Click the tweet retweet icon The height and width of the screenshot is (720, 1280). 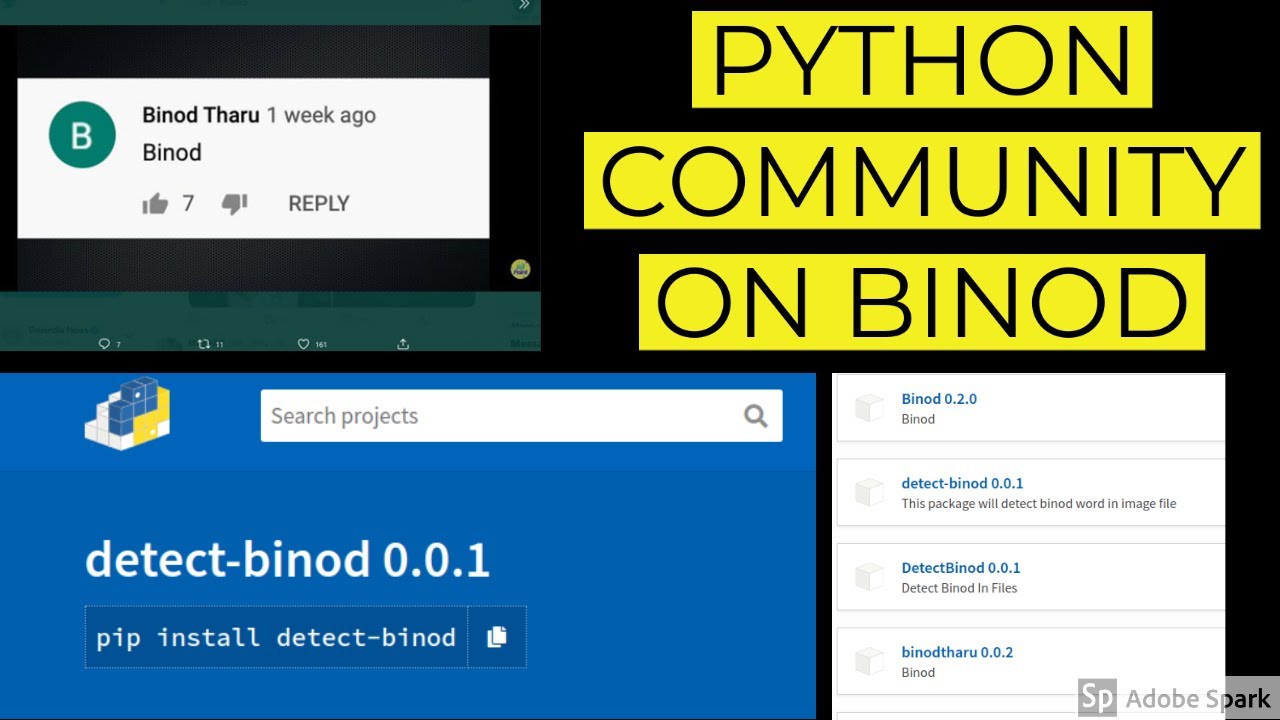point(204,344)
